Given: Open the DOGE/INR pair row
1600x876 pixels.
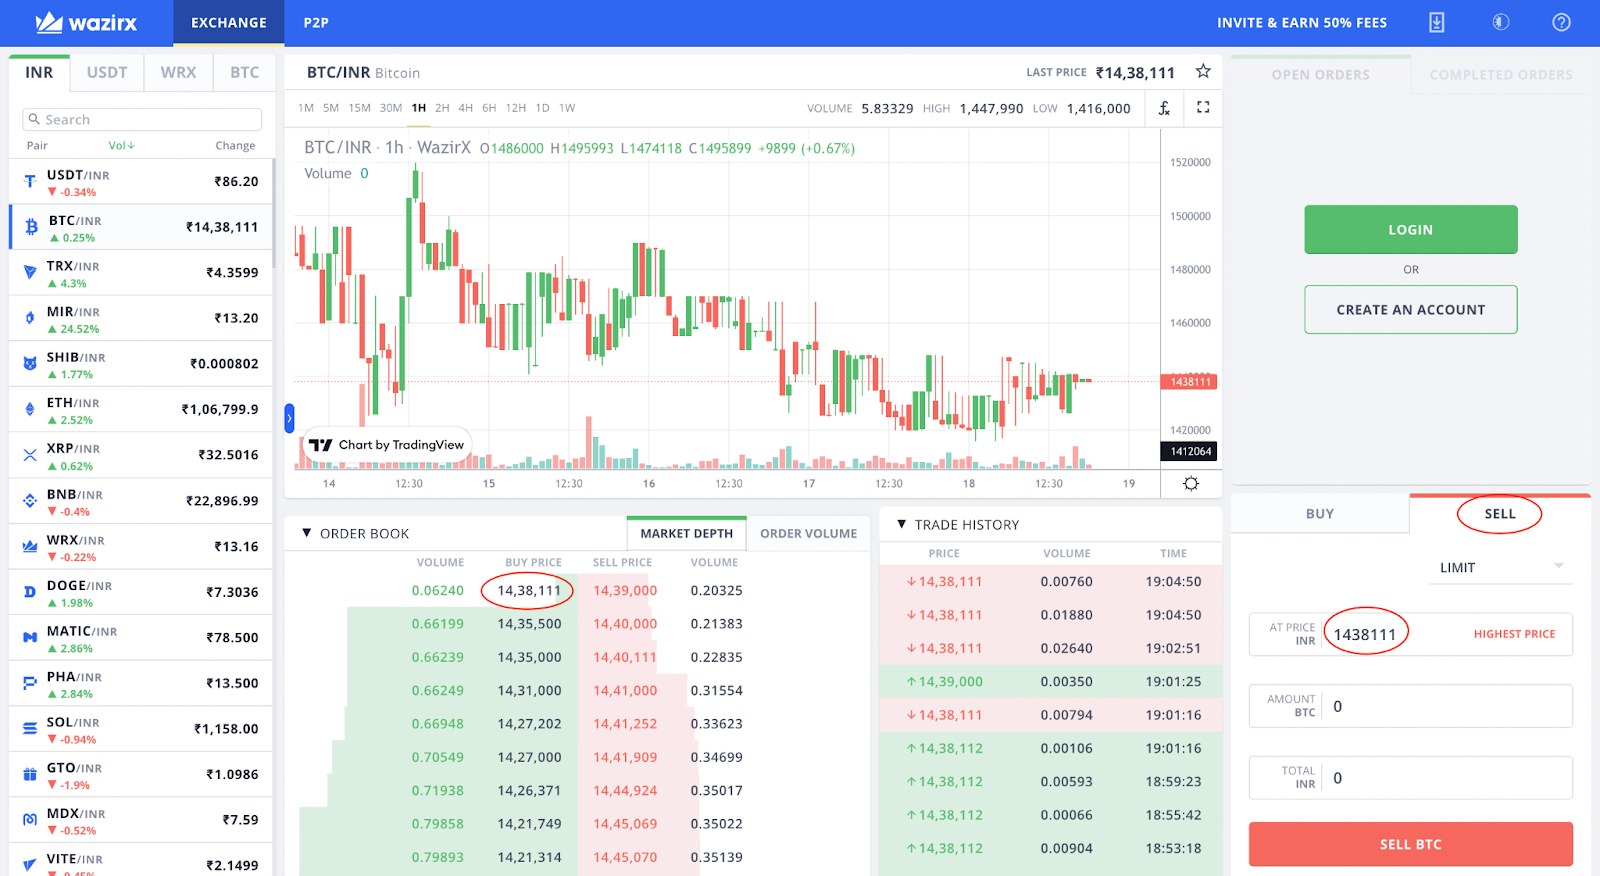Looking at the screenshot, I should pos(141,593).
